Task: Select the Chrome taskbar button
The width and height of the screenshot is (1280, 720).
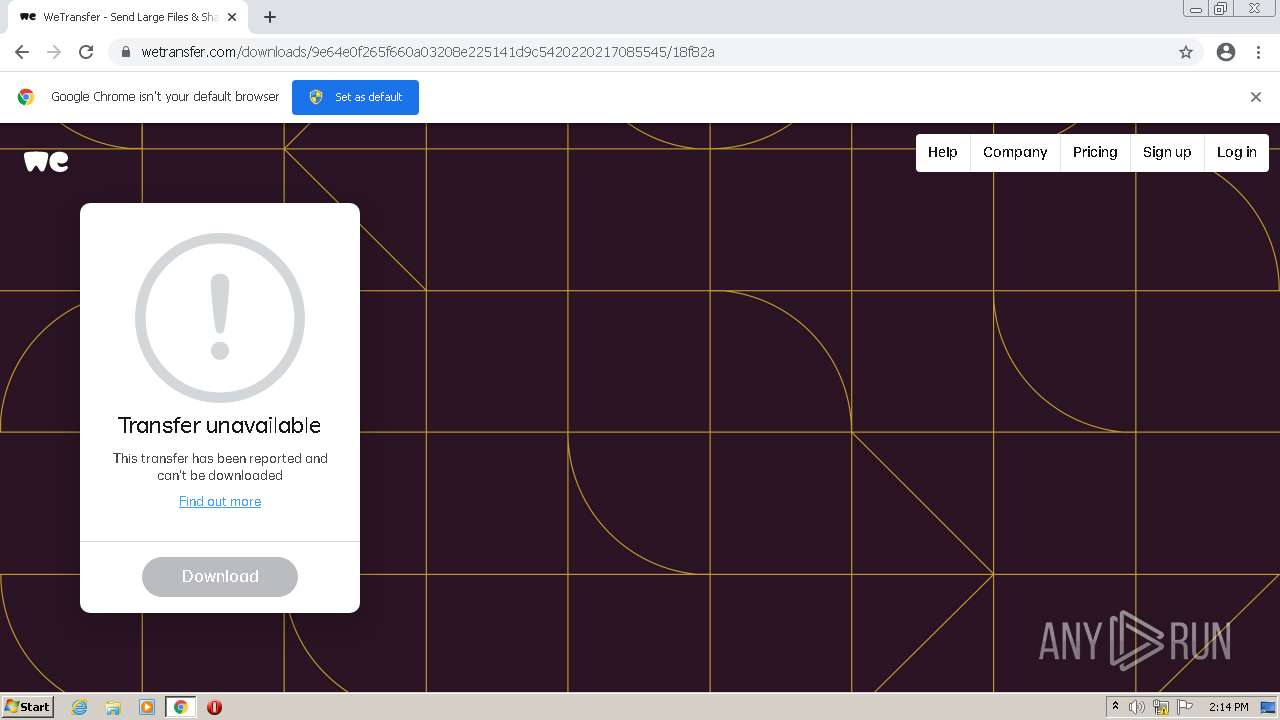Action: click(181, 707)
